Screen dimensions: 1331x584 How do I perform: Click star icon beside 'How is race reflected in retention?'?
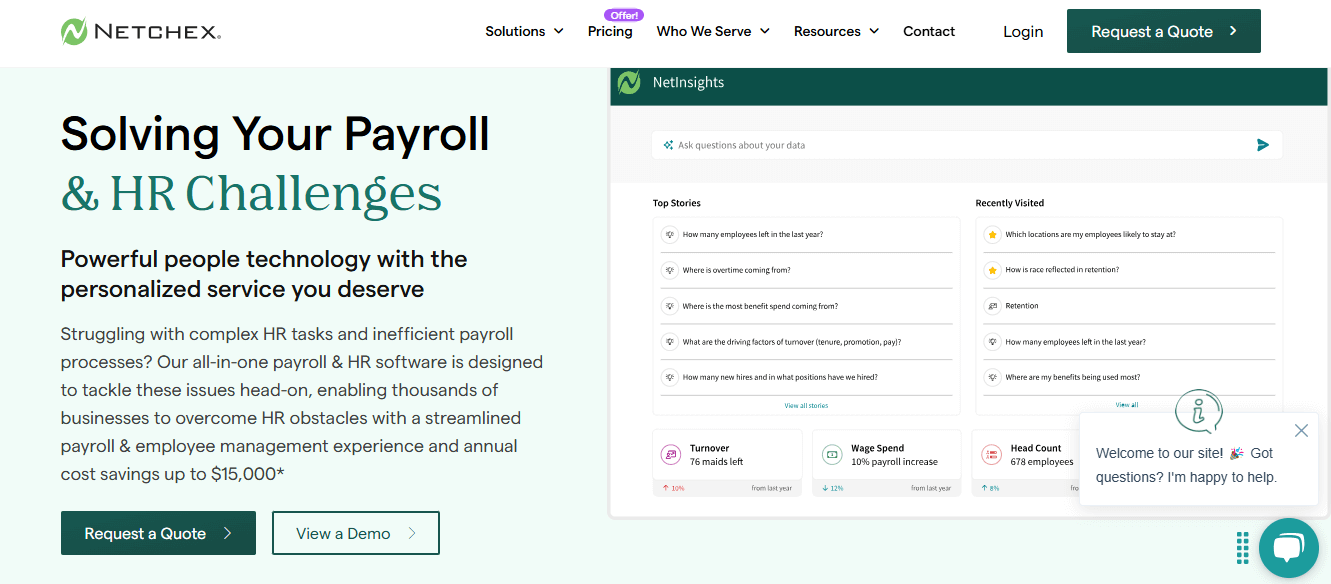coord(992,270)
